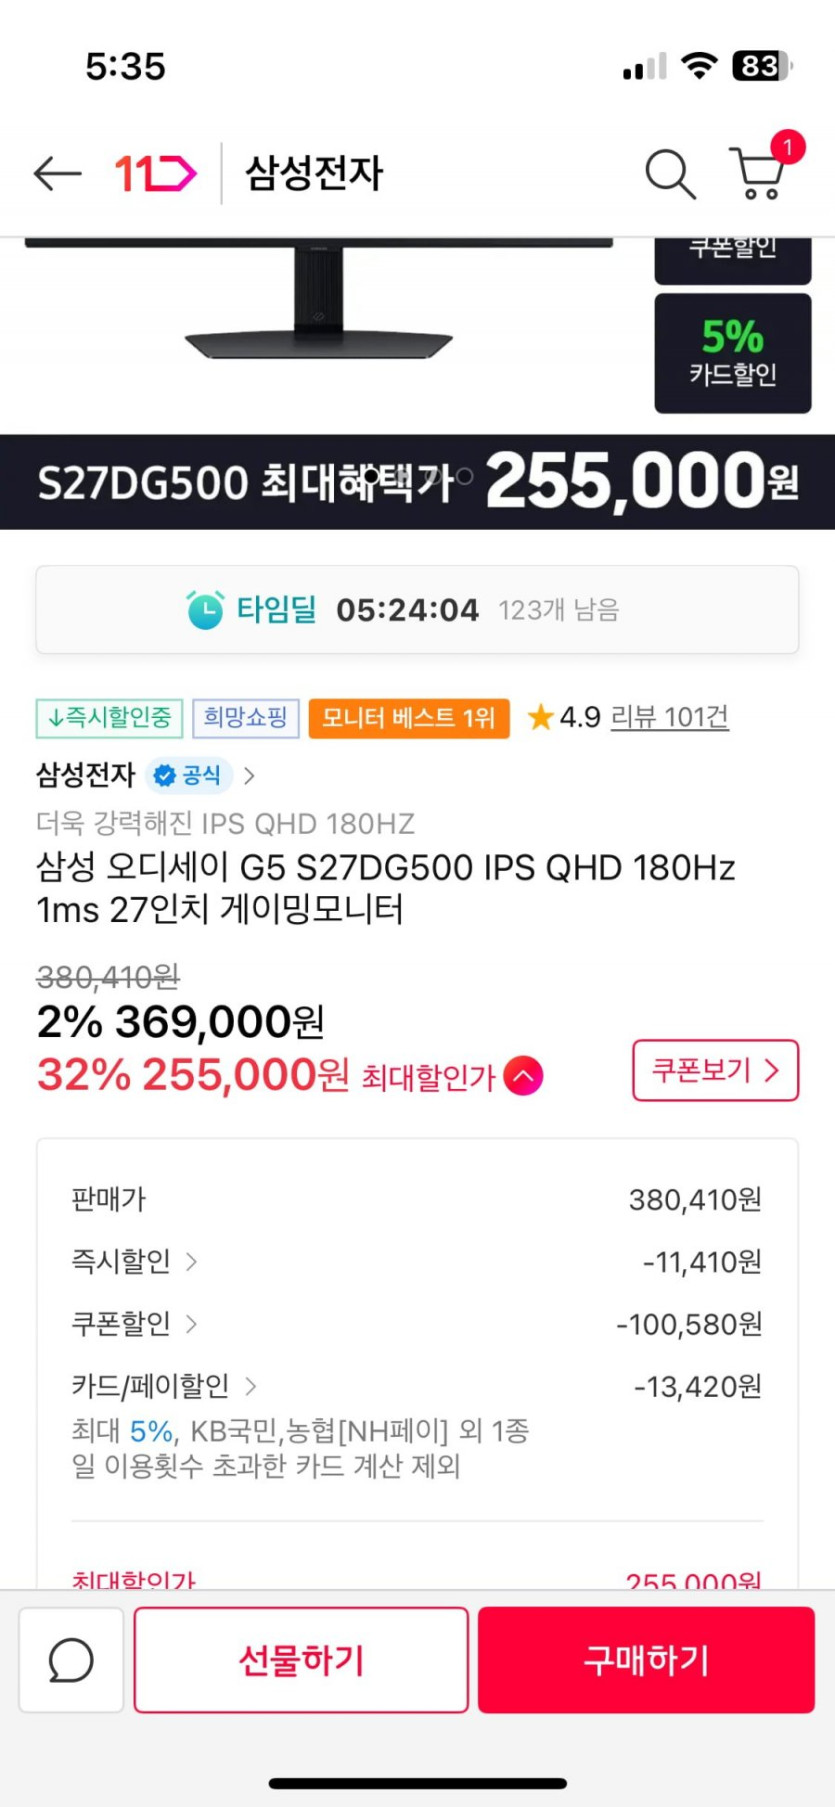The image size is (835, 1807).
Task: Open the 11st home logo
Action: click(156, 173)
